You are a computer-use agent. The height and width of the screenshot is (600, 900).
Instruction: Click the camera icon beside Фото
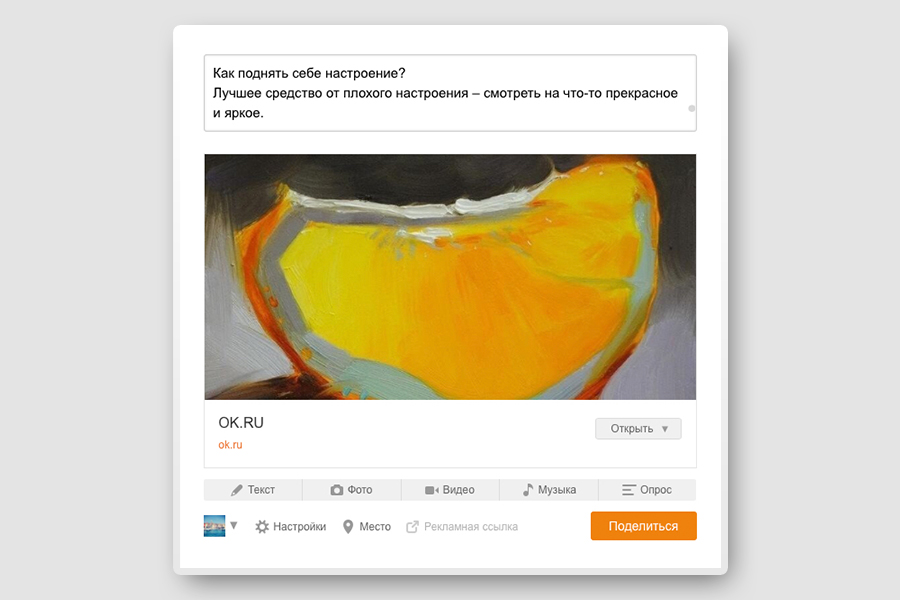click(336, 490)
